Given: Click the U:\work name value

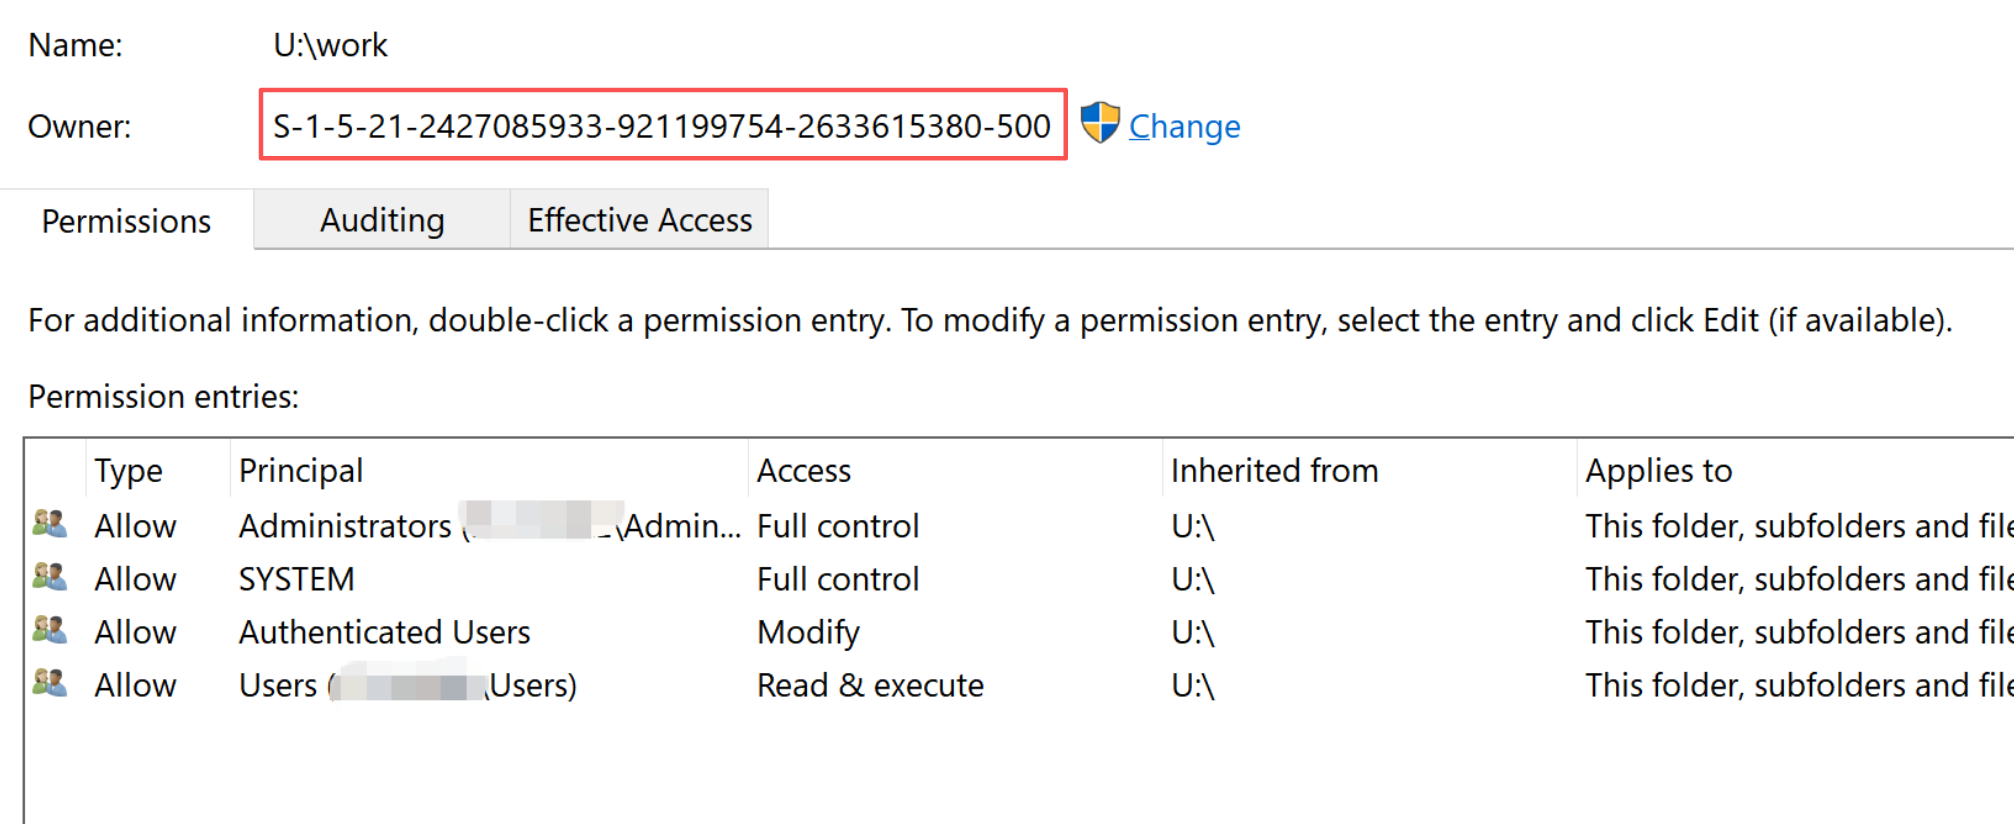Looking at the screenshot, I should 330,45.
